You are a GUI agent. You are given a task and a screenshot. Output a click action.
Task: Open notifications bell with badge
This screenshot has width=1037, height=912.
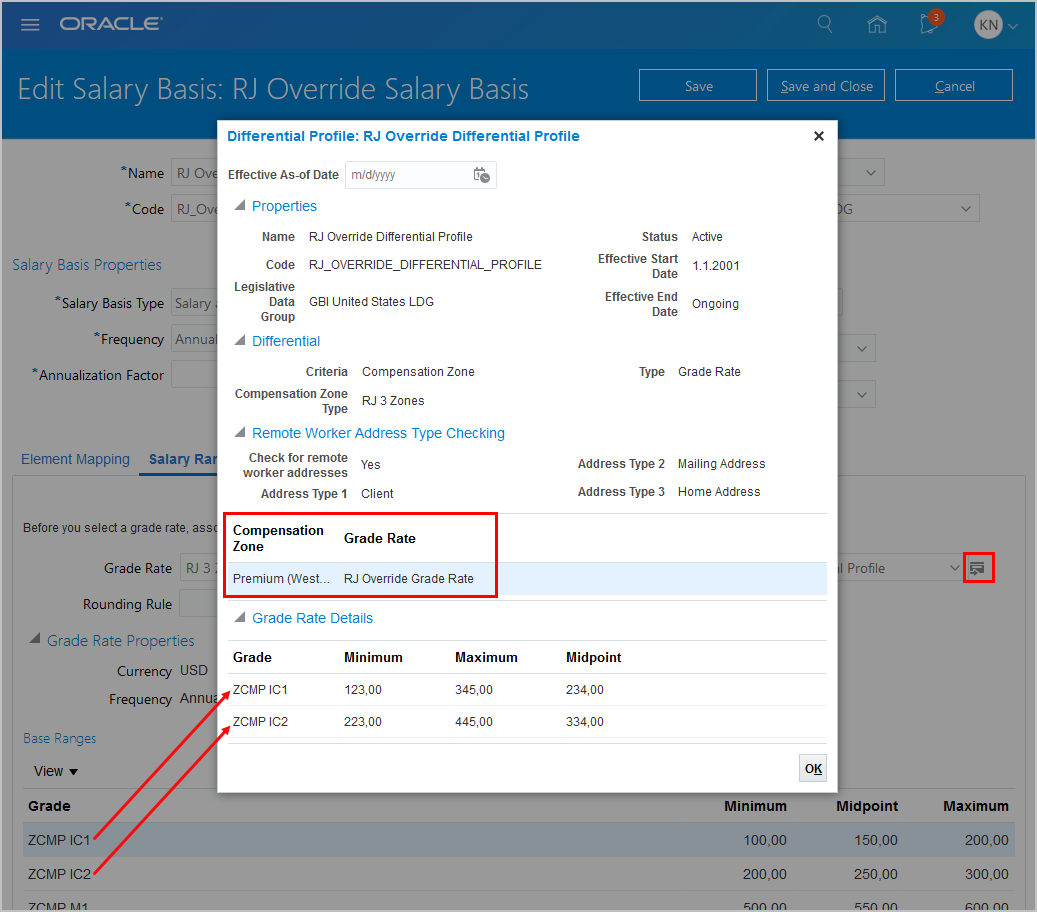pos(930,24)
